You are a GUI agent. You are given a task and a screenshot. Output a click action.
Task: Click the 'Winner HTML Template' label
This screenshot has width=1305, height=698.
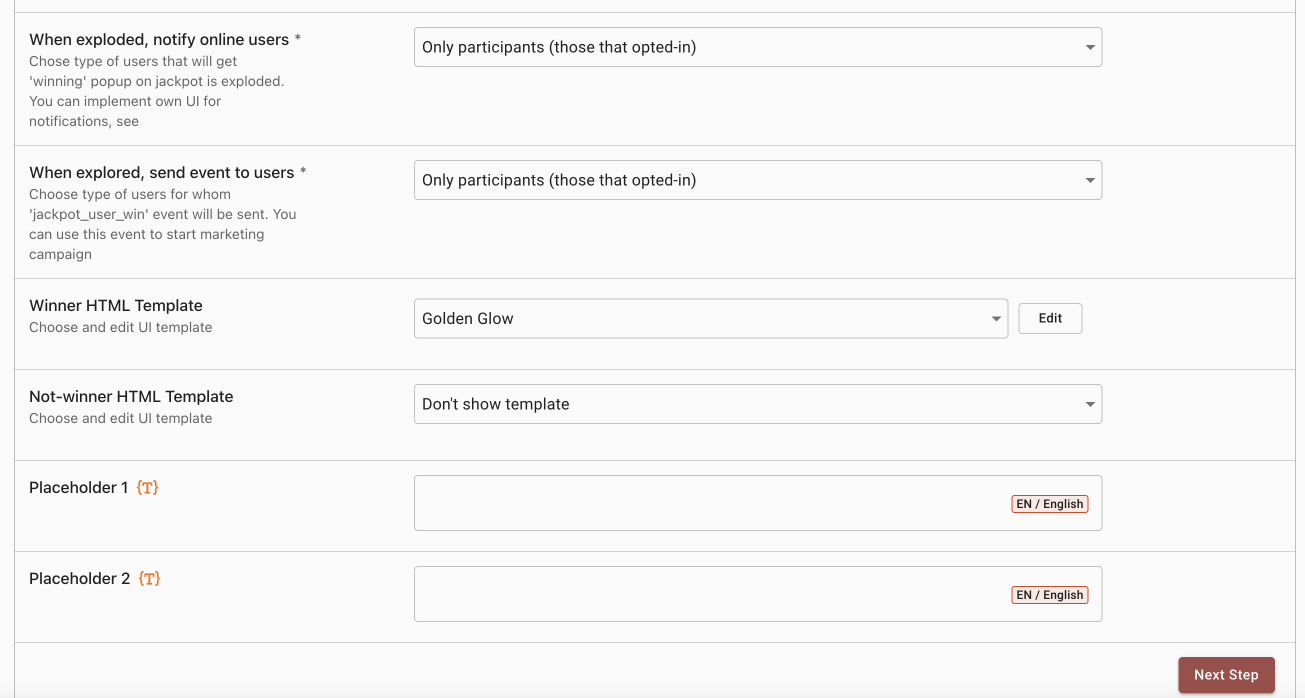[116, 306]
